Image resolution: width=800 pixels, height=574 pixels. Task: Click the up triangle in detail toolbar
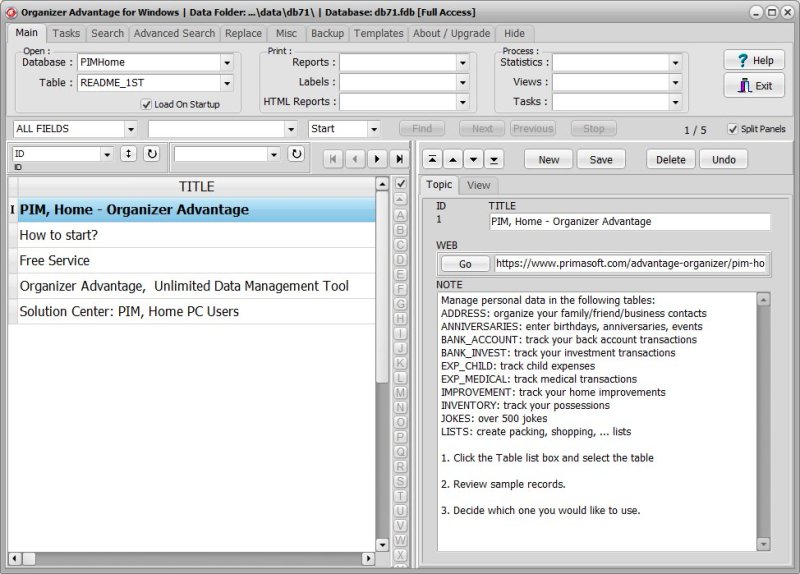453,159
